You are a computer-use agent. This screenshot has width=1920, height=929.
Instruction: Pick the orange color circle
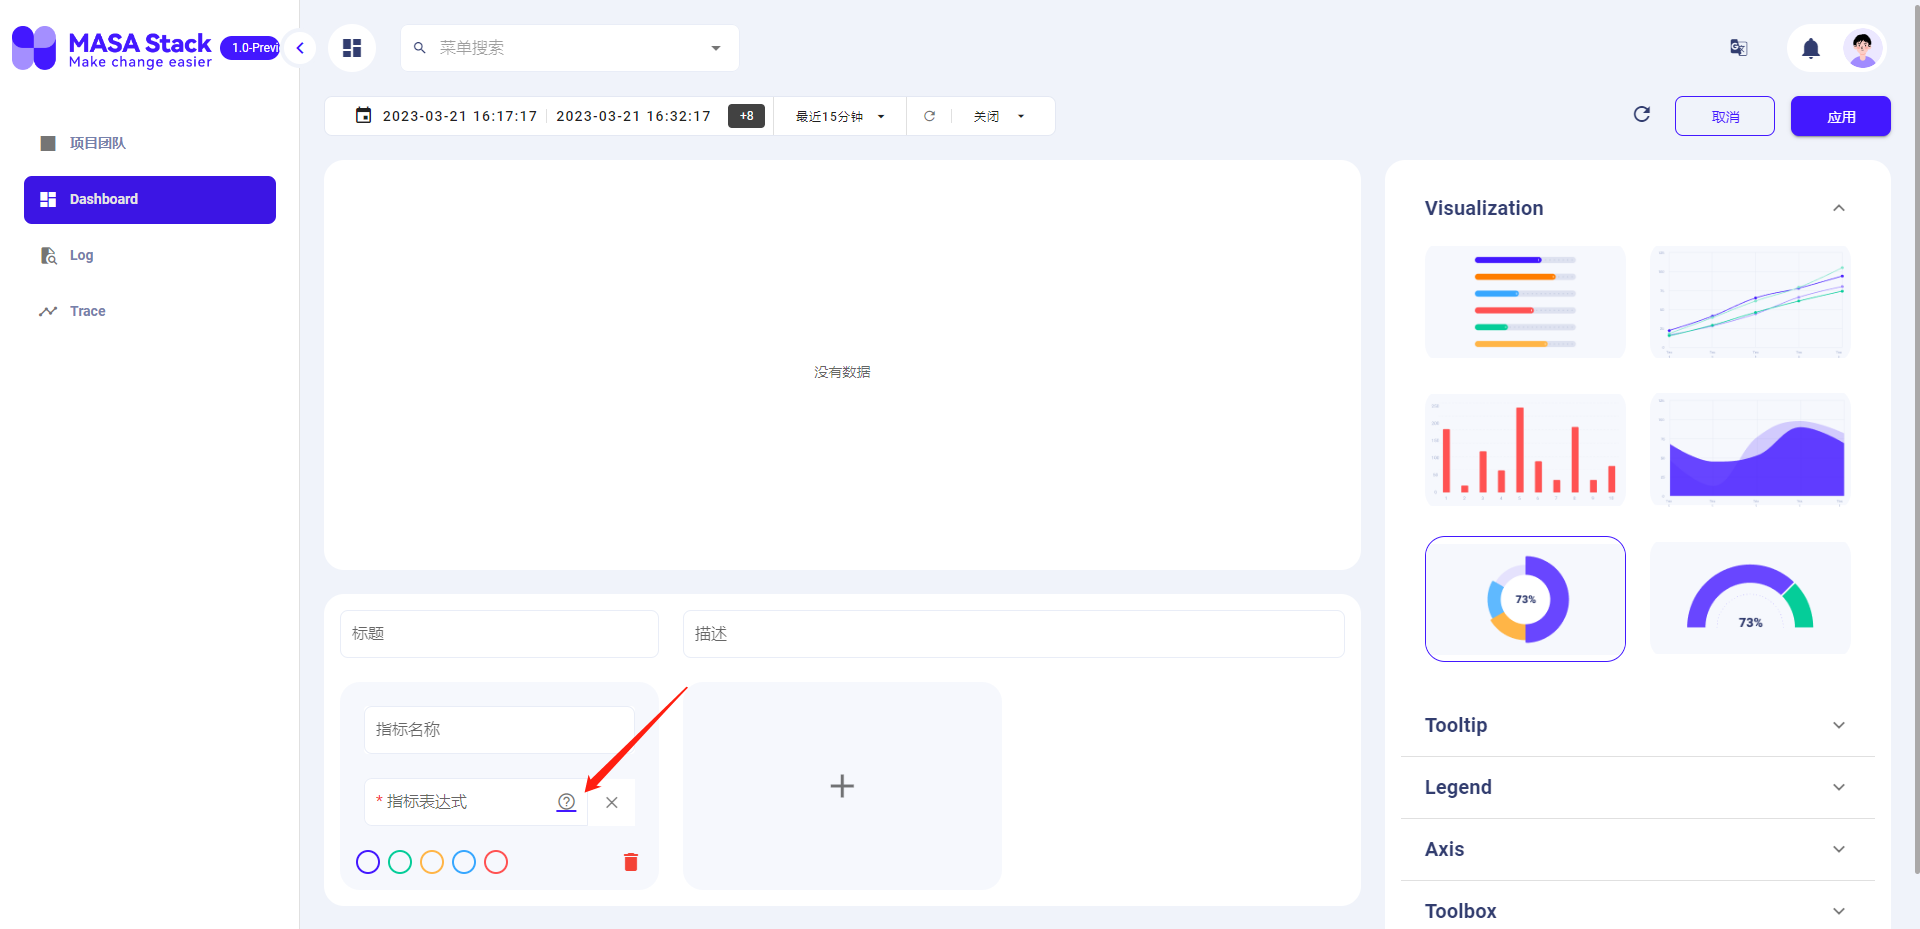(x=432, y=862)
